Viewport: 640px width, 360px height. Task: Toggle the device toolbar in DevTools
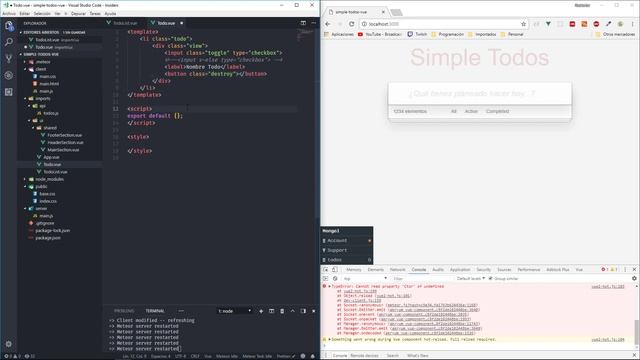(335, 270)
